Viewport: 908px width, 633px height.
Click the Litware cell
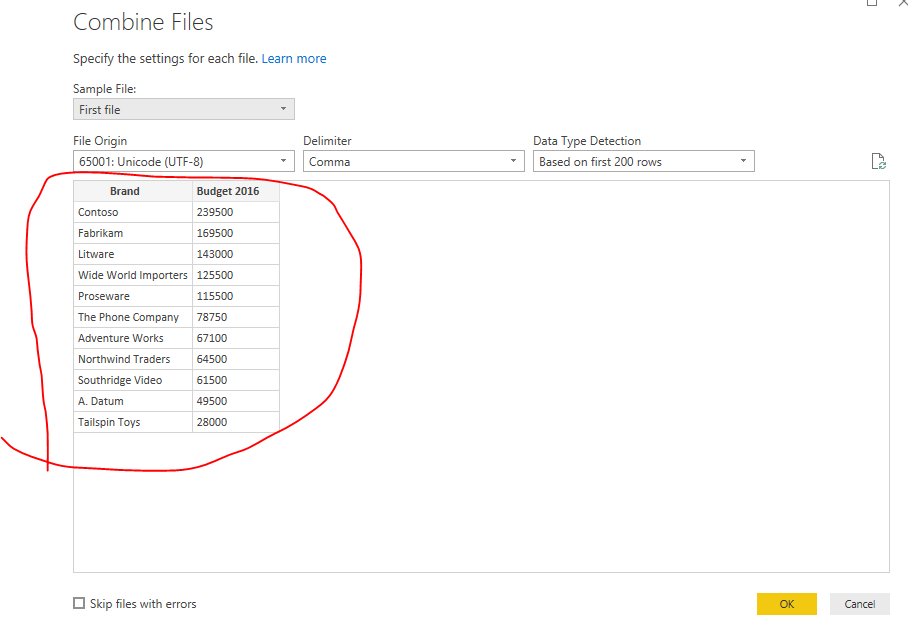(133, 254)
